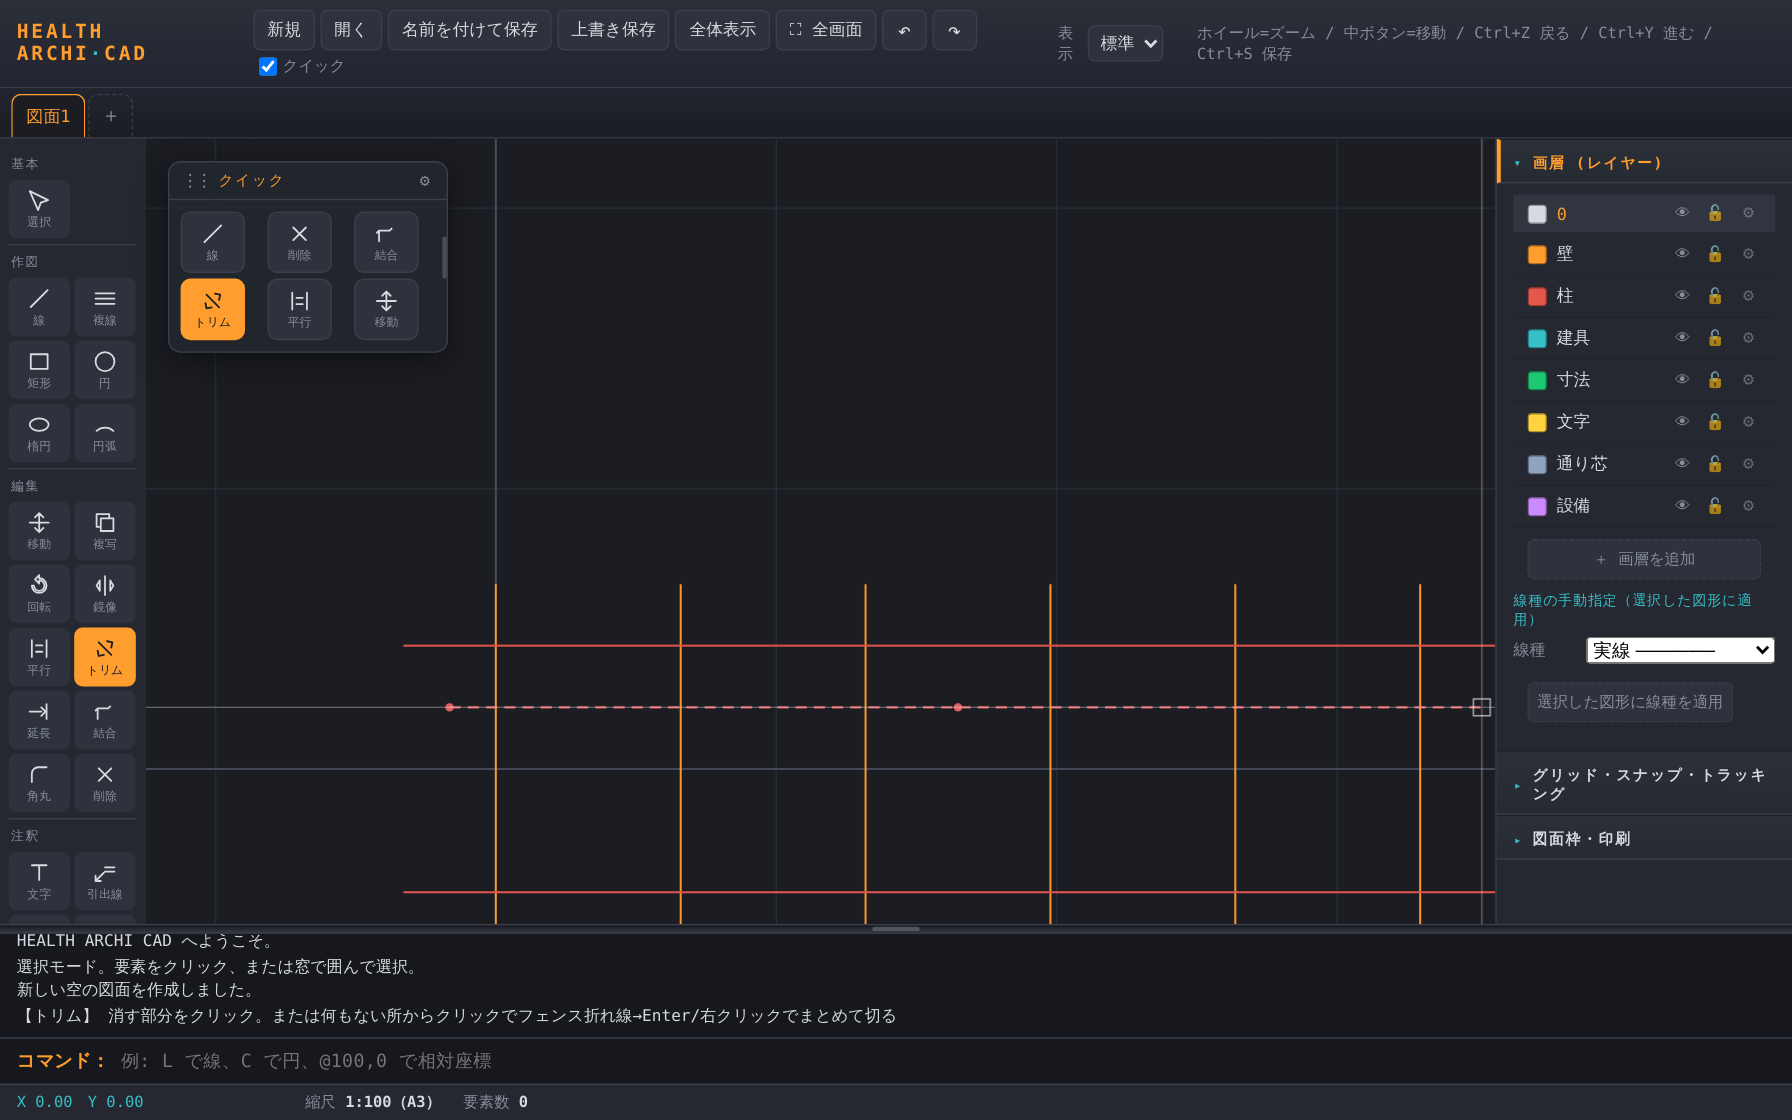The height and width of the screenshot is (1120, 1792).
Task: Click the yellow color swatch of 文字 layer
Action: tap(1537, 423)
